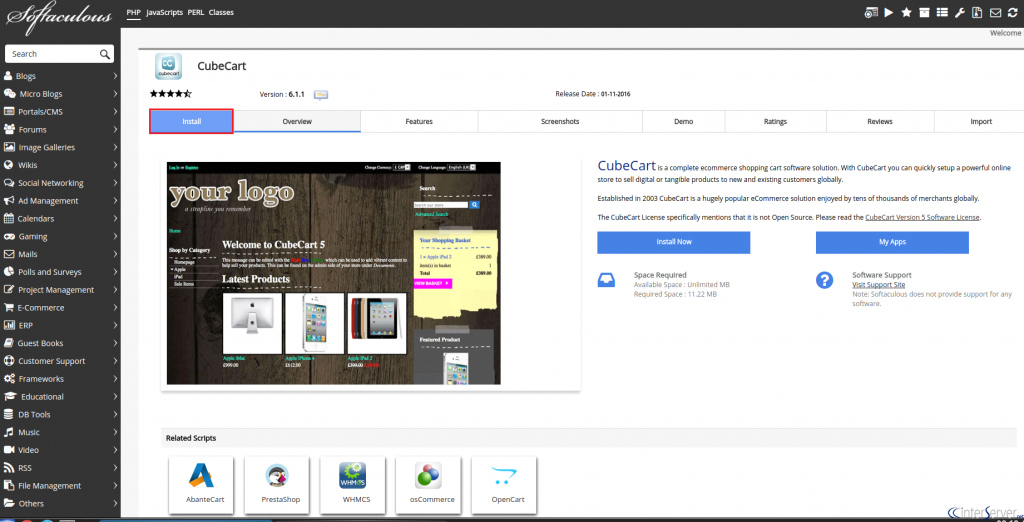Click the CubeCart storefront screenshot preview
Viewport: 1024px width, 522px height.
(x=334, y=273)
